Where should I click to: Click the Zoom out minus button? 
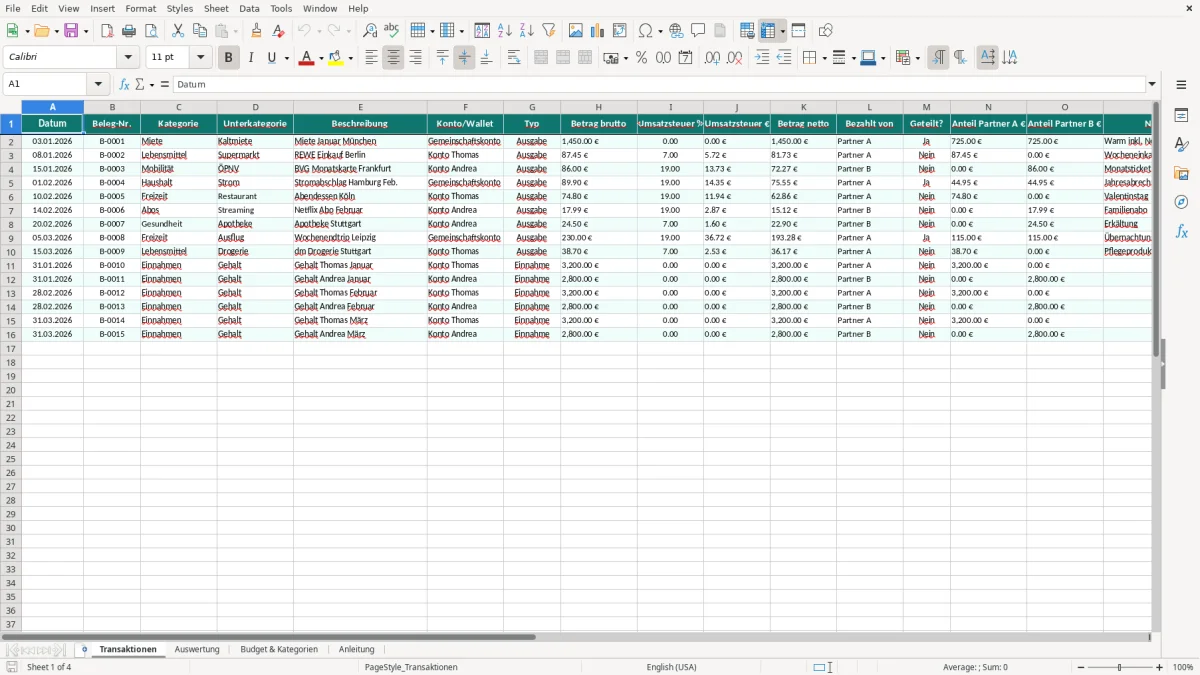coord(1080,667)
